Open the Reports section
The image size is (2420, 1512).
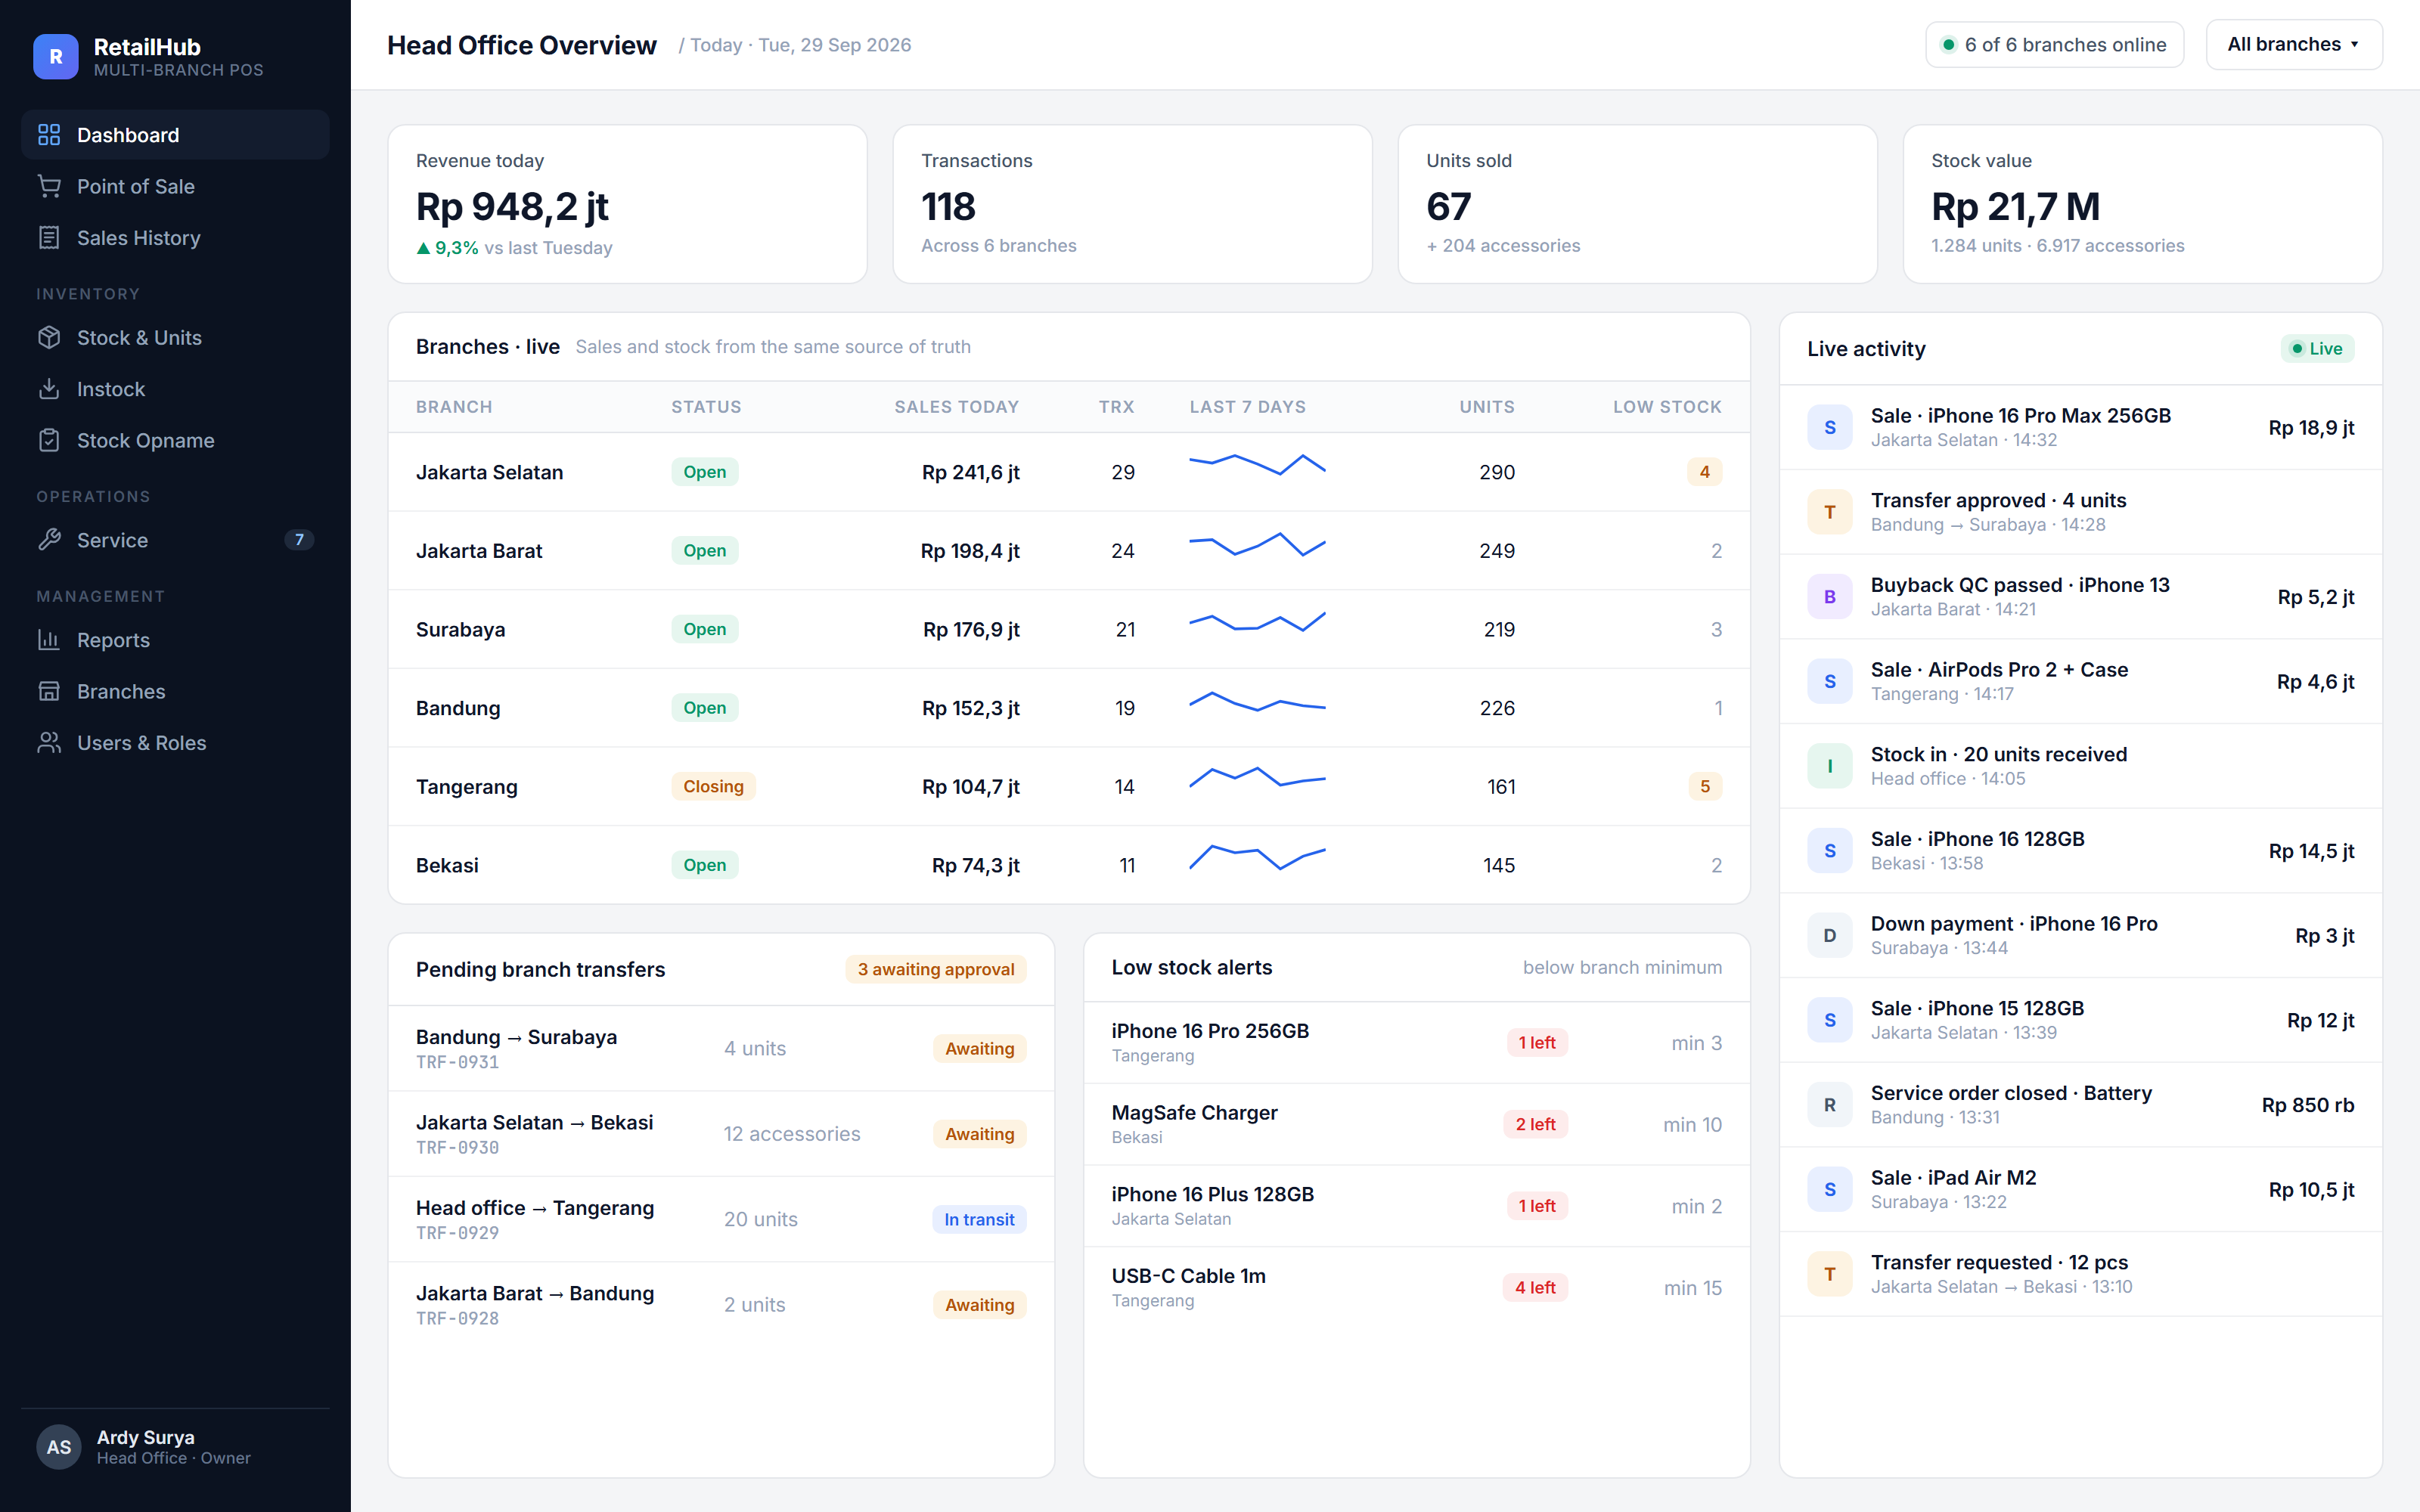click(x=175, y=640)
